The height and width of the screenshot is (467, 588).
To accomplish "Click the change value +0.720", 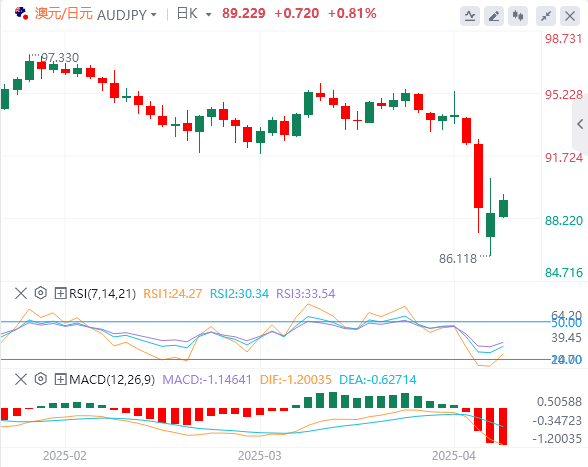I will pos(297,14).
